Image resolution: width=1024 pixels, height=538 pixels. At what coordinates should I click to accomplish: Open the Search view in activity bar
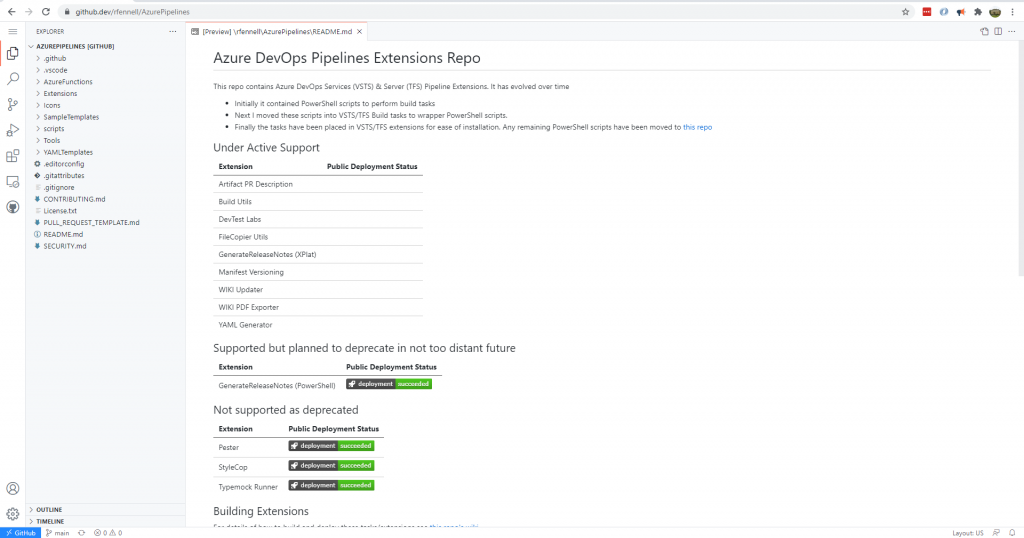click(x=12, y=79)
